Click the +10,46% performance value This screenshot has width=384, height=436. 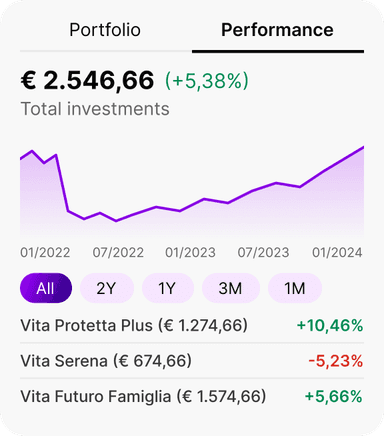pyautogui.click(x=330, y=325)
